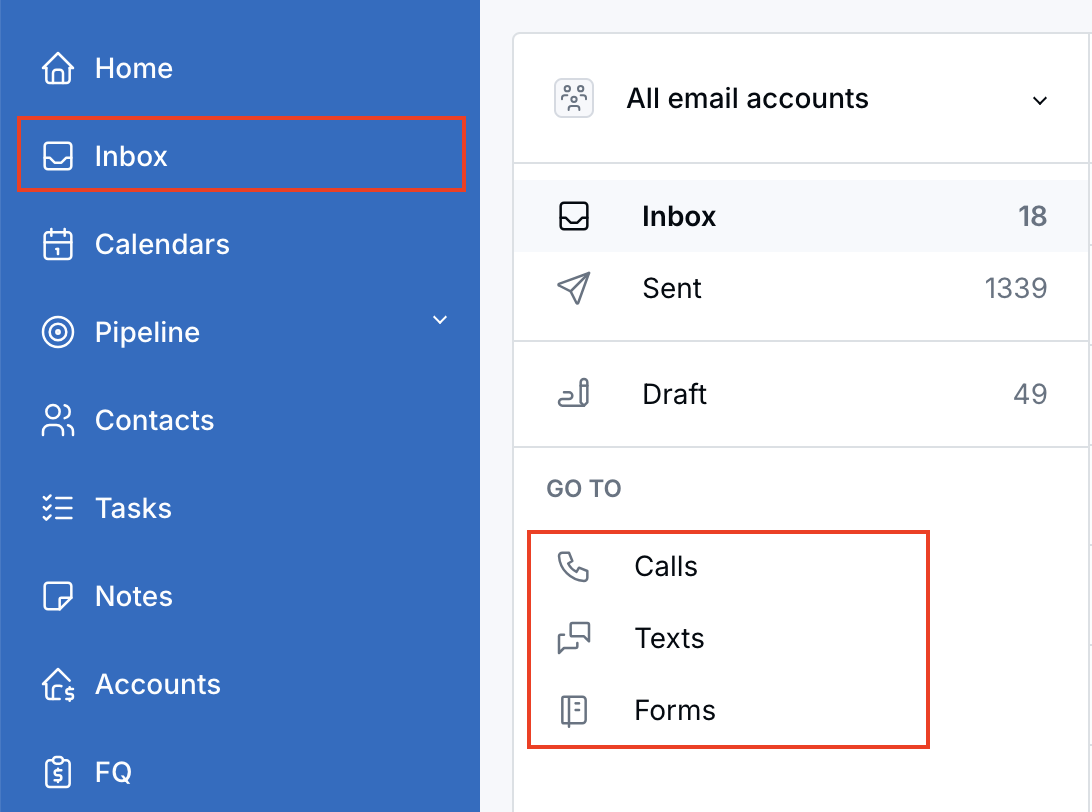Open the Tasks checklist icon

click(58, 507)
